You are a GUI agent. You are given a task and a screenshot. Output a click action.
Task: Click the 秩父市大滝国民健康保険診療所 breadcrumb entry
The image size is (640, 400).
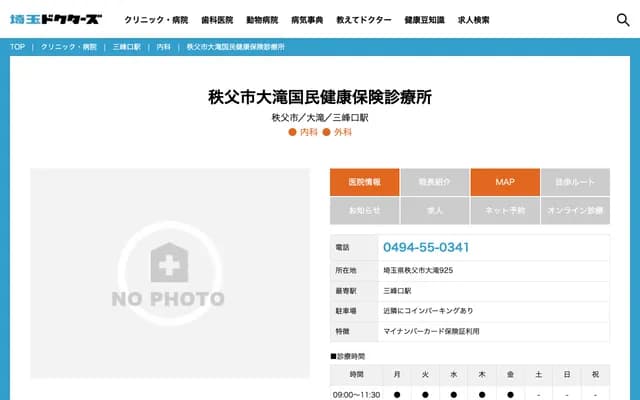236,47
